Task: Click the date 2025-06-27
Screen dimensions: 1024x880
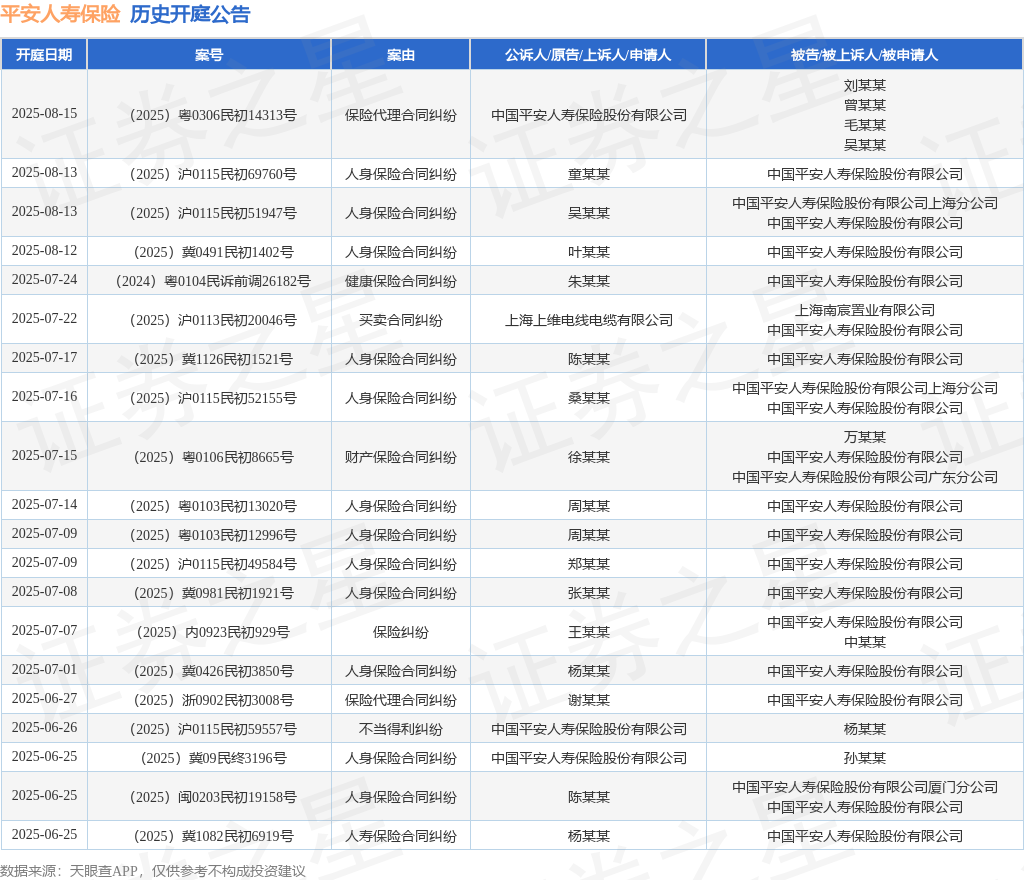Action: pos(44,699)
